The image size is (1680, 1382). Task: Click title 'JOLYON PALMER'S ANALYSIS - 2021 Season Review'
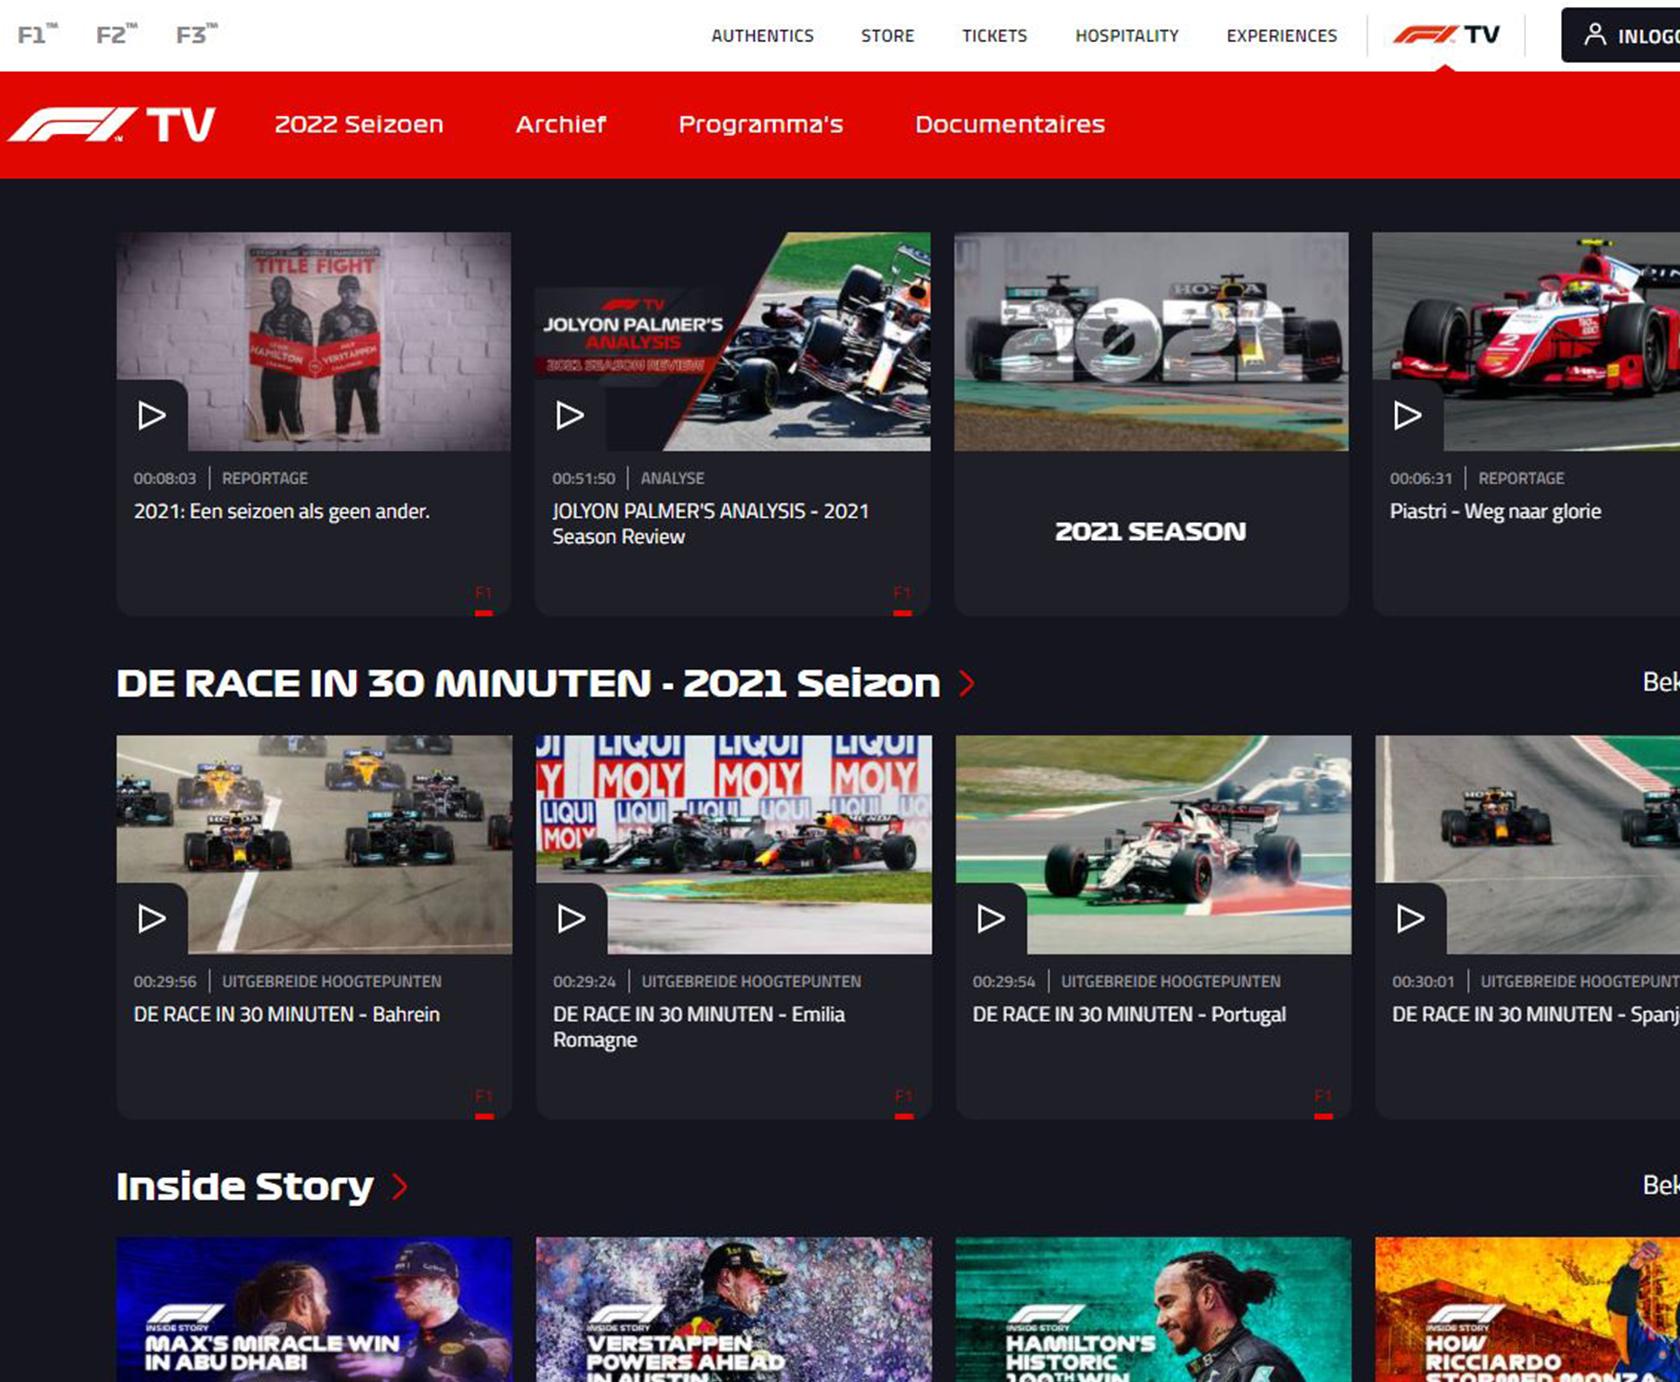710,524
